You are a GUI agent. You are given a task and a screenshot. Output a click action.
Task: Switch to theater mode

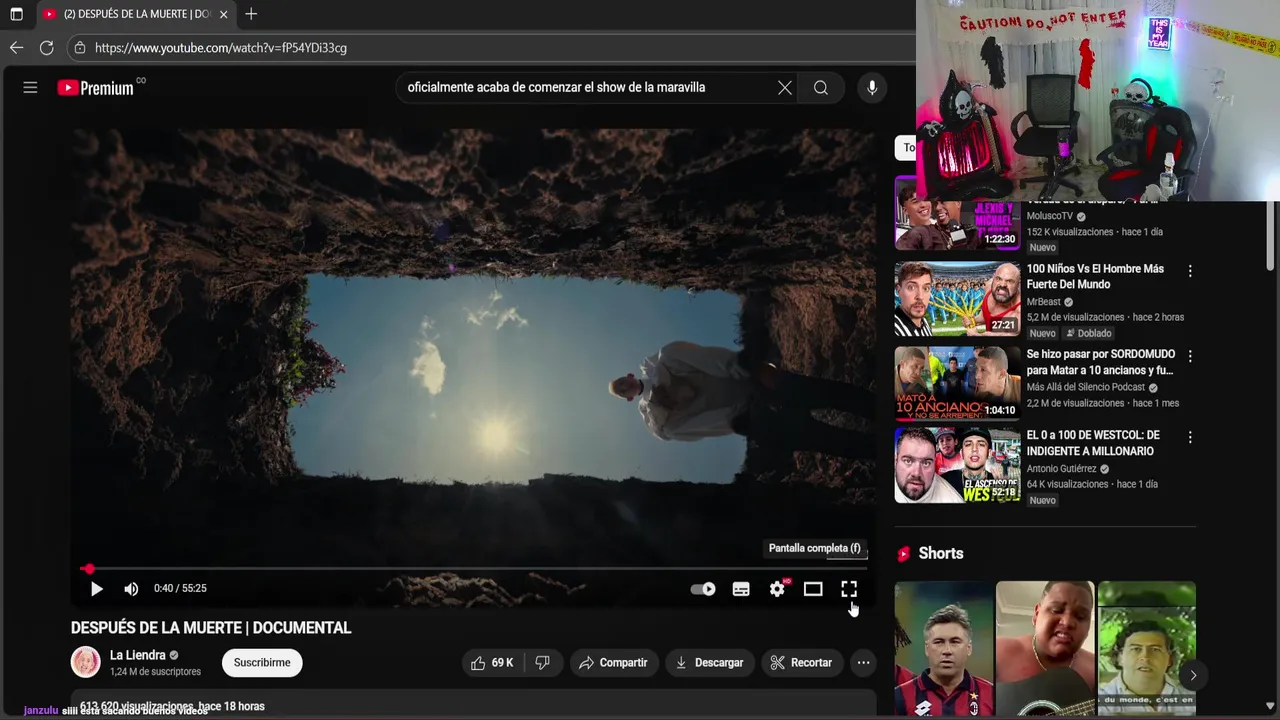(813, 589)
